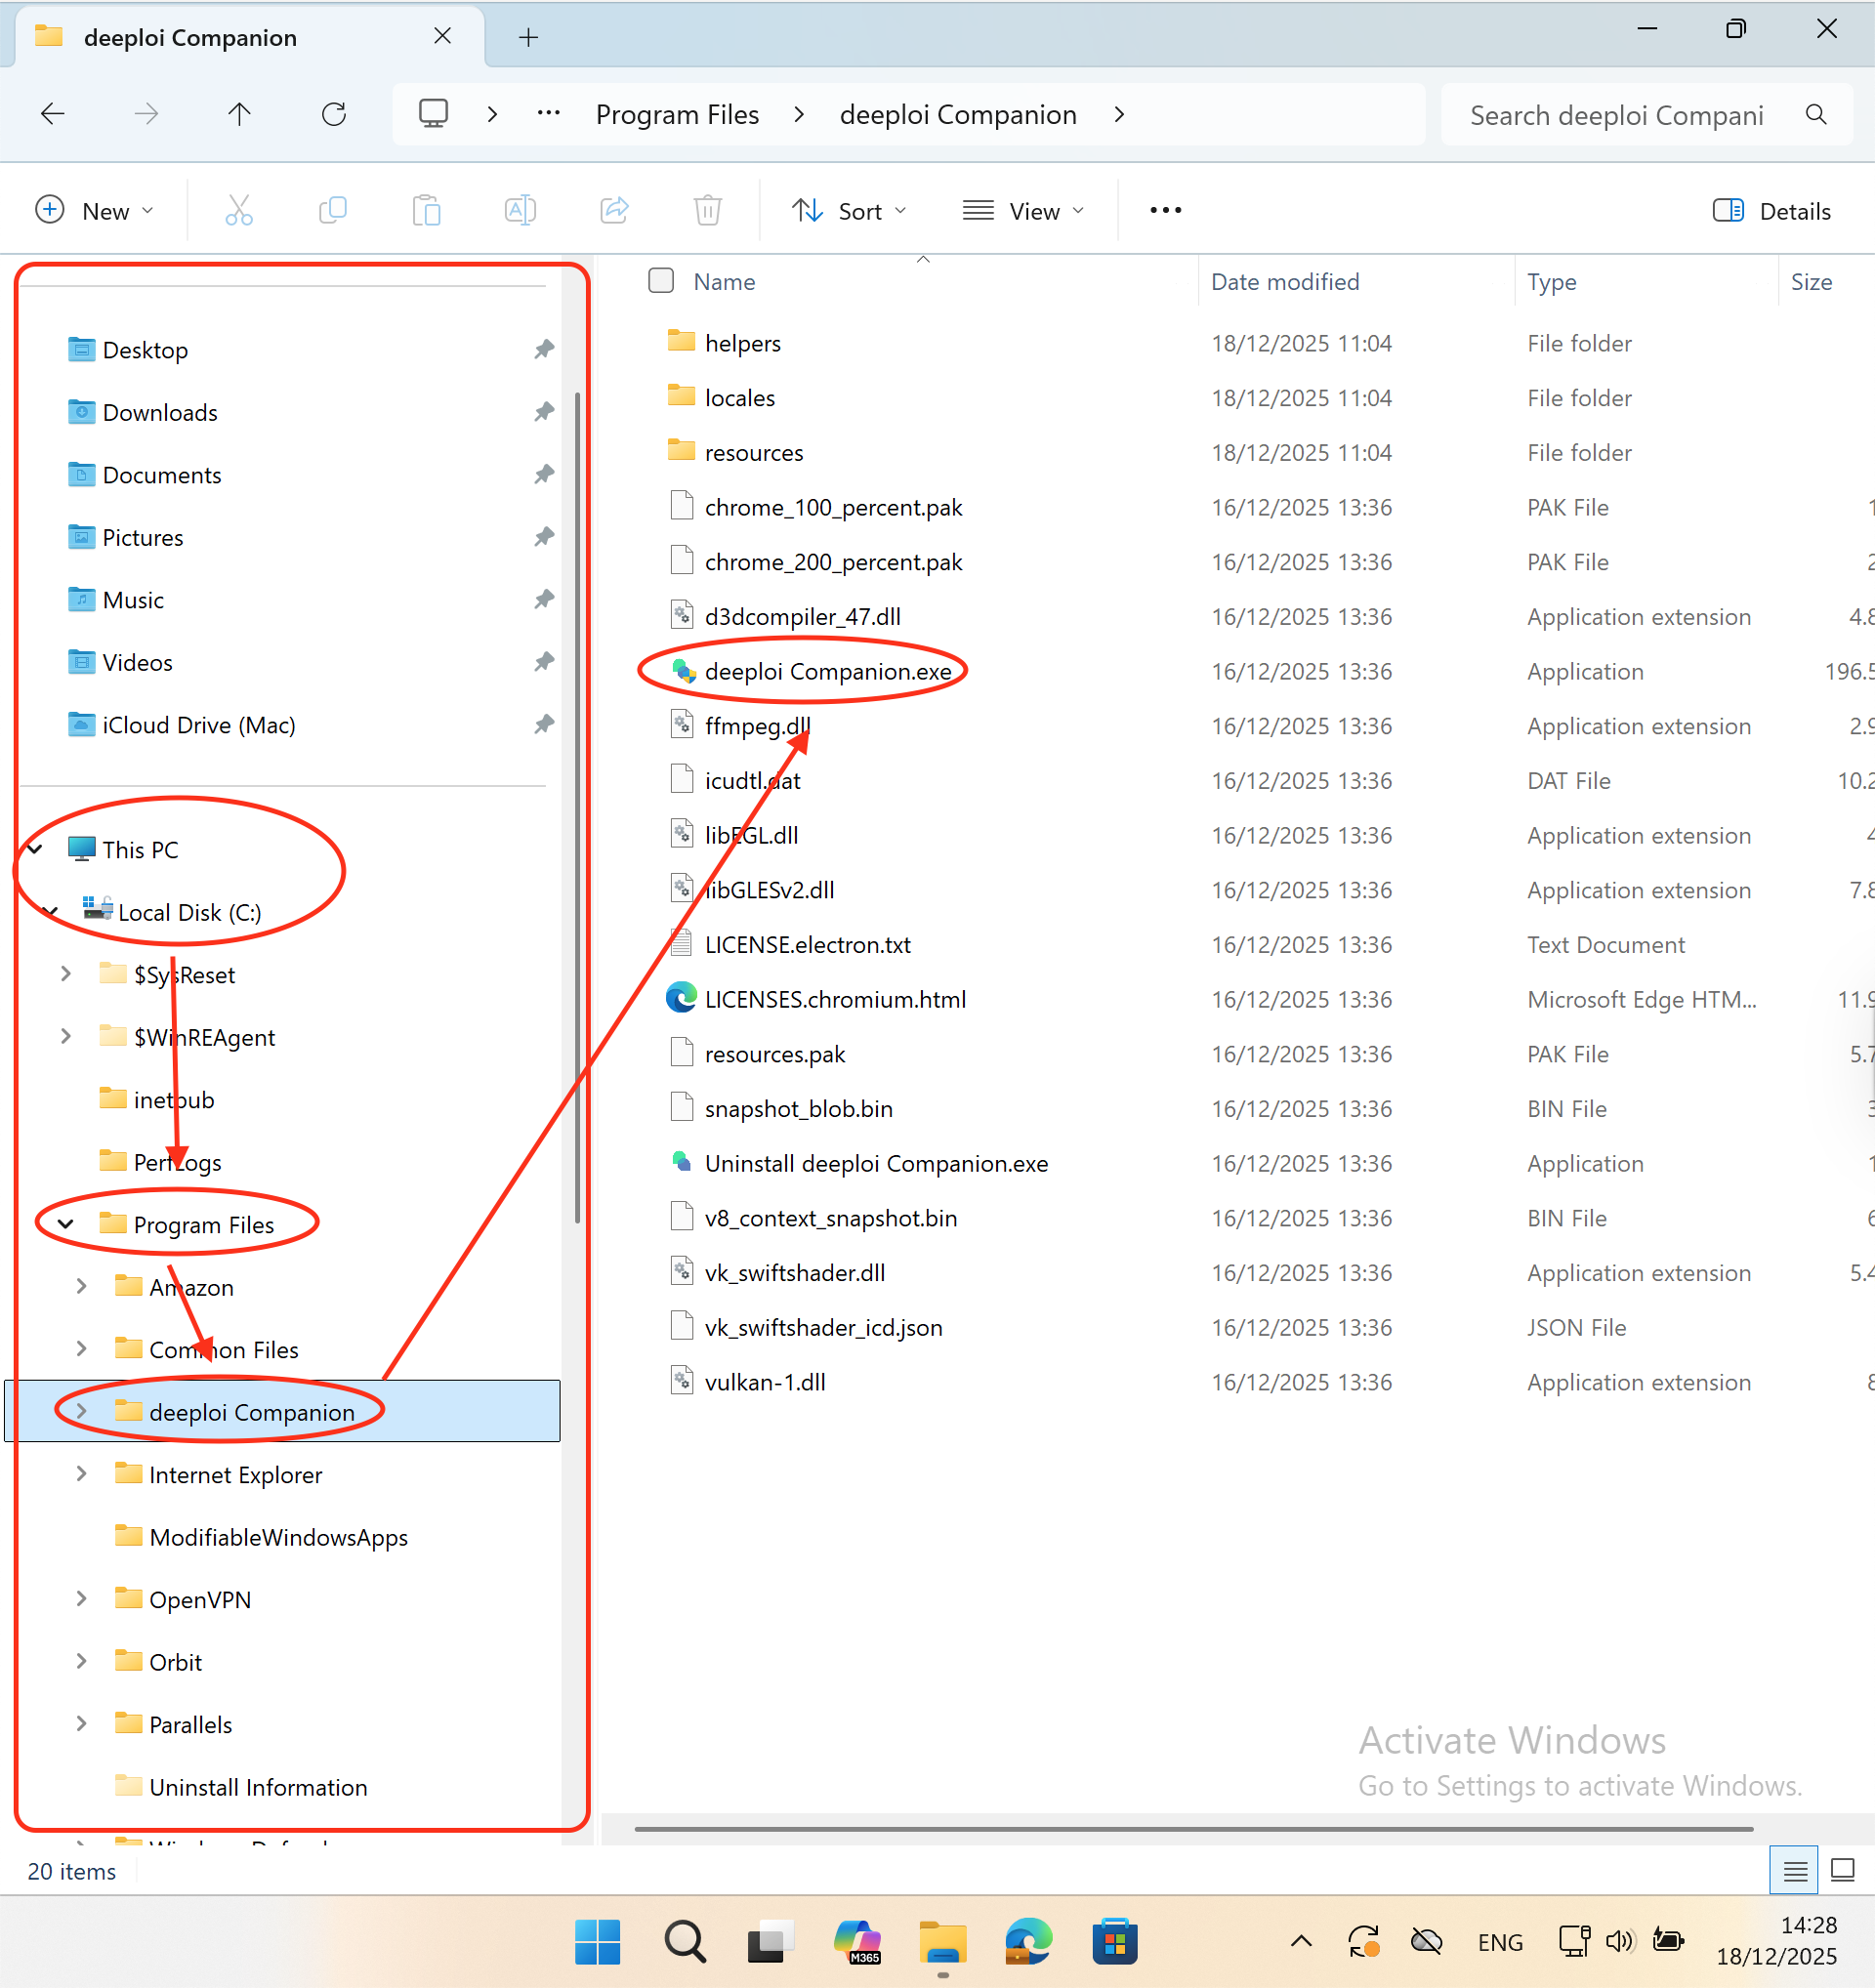Open breadcrumb ellipsis for hidden path

548,114
